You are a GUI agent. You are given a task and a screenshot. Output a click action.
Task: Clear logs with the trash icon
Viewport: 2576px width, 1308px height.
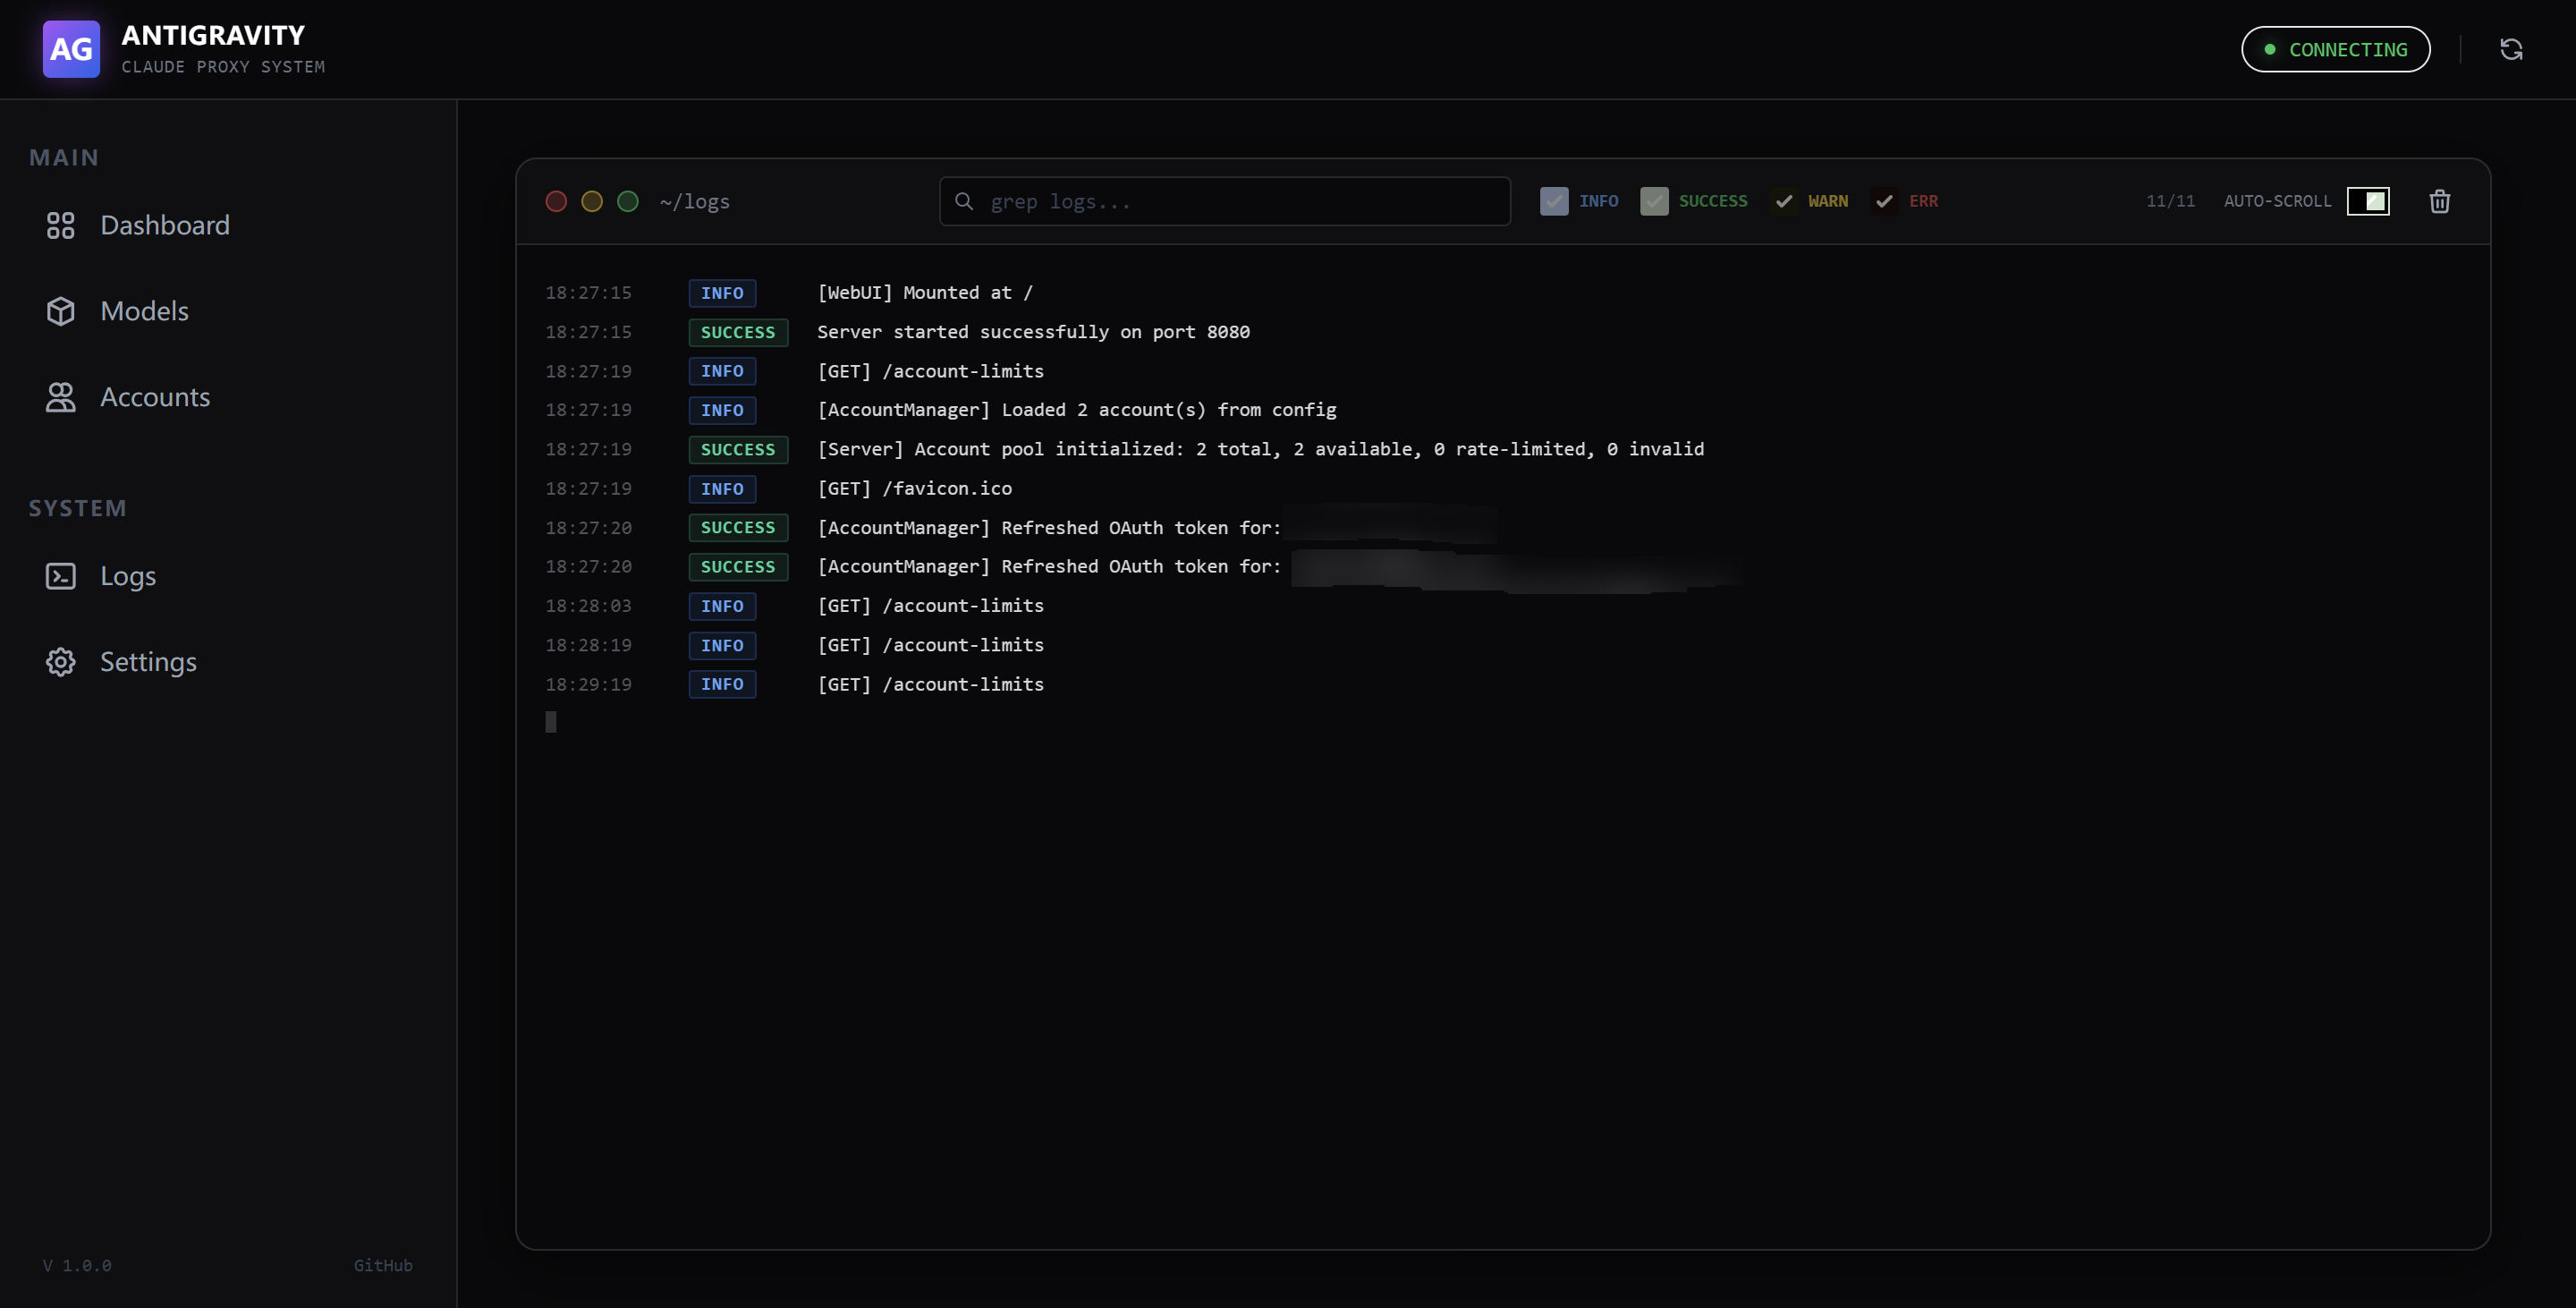tap(2439, 201)
